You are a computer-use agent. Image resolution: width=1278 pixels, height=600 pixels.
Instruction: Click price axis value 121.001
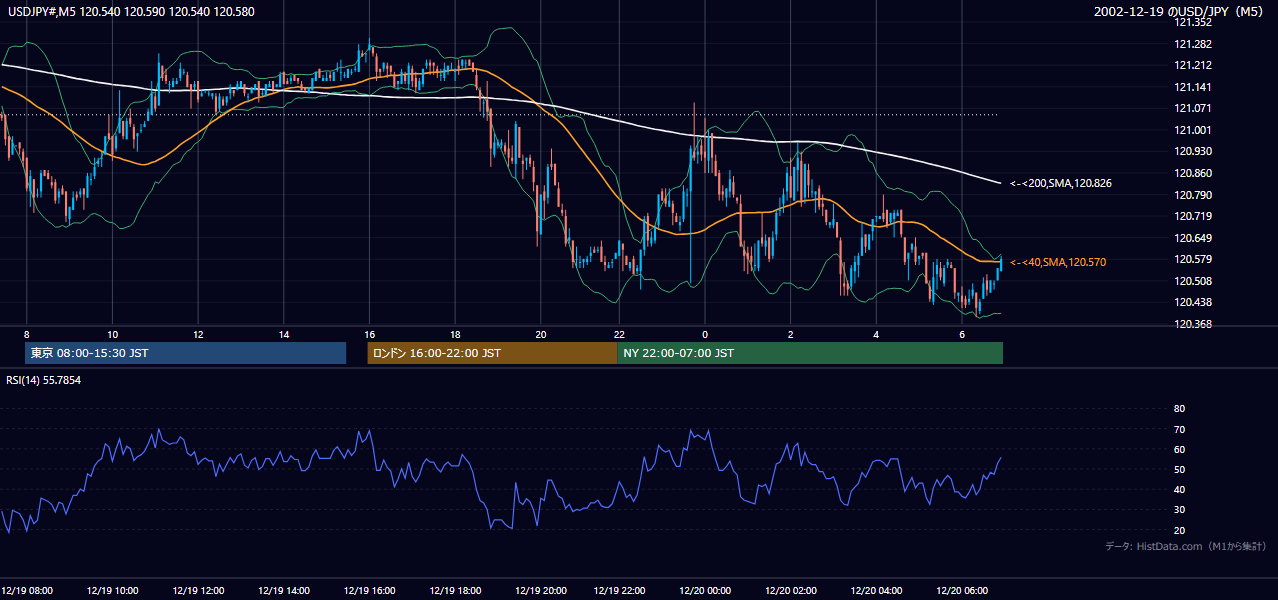pos(1194,130)
